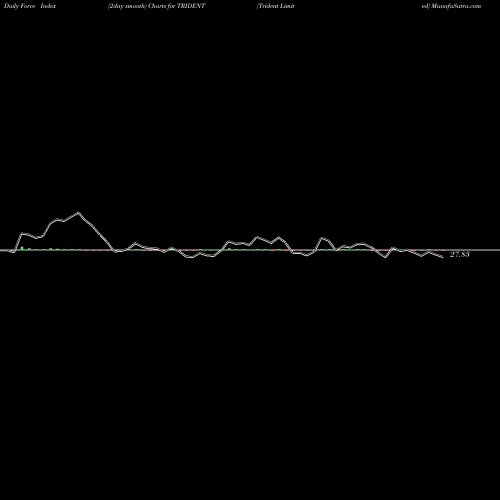Click the 'Daily Force Index' title text
The width and height of the screenshot is (500, 500).
pyautogui.click(x=30, y=6)
